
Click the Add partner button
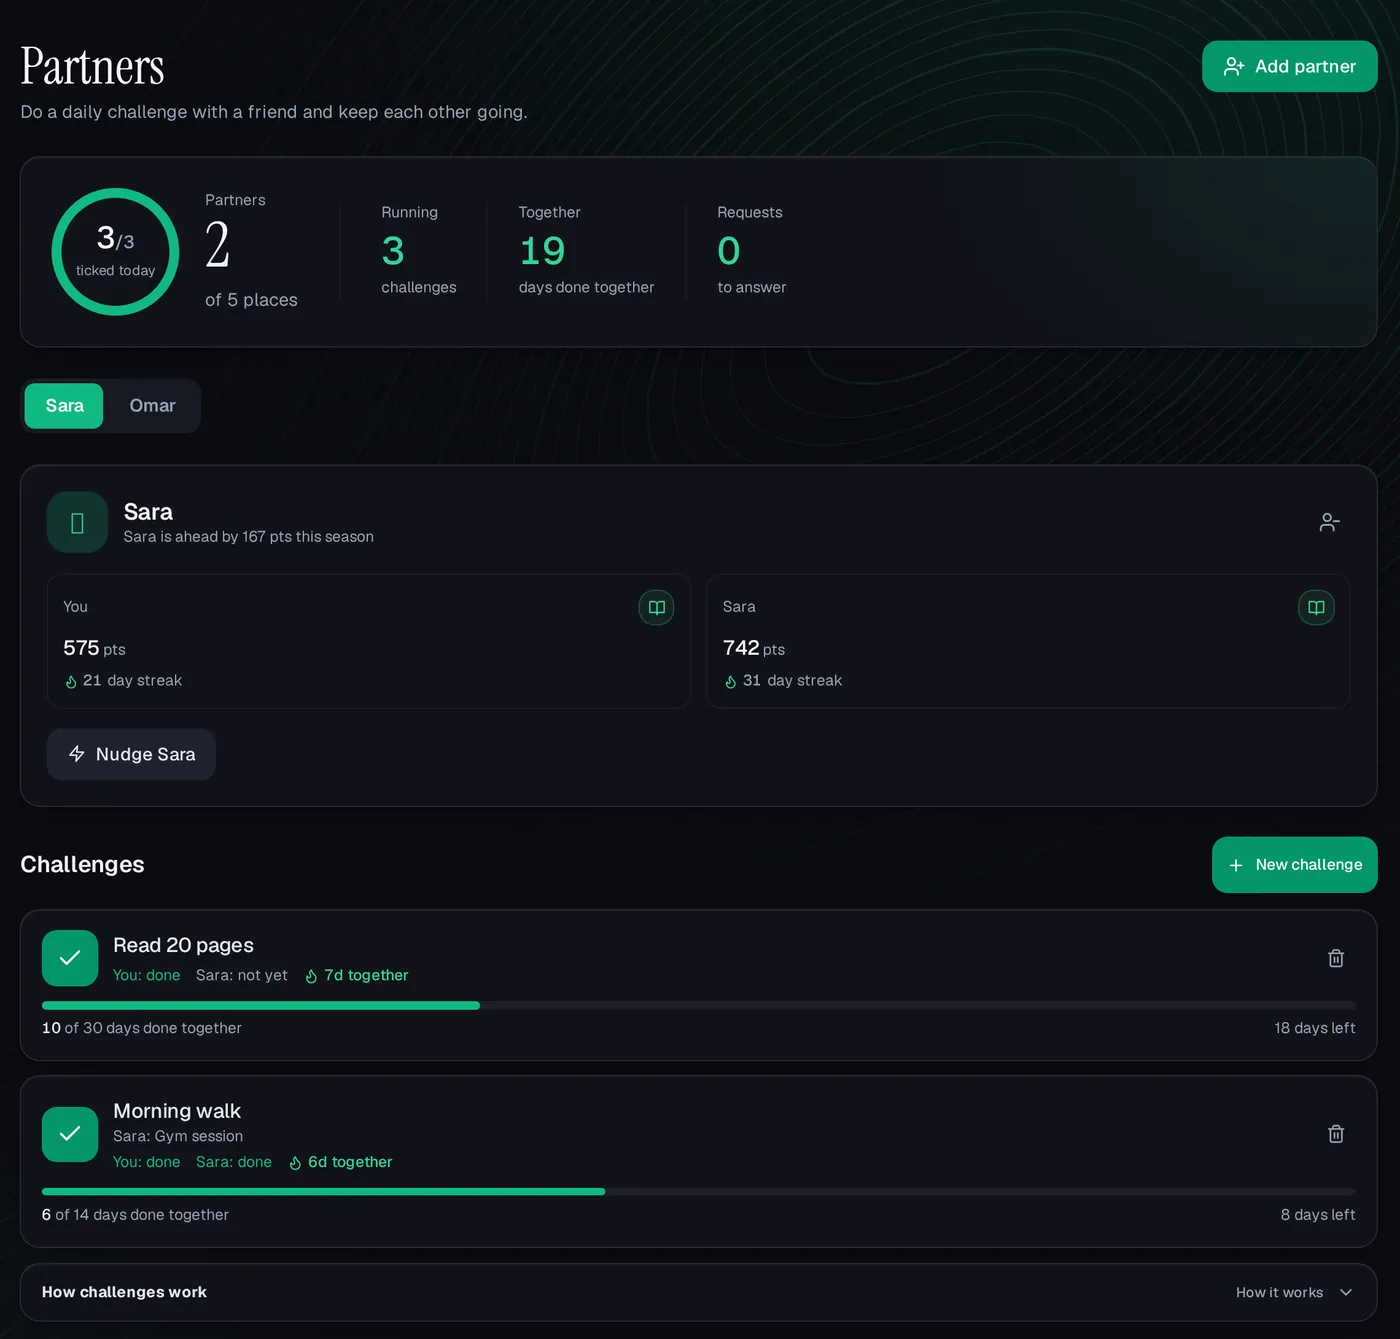[x=1289, y=66]
